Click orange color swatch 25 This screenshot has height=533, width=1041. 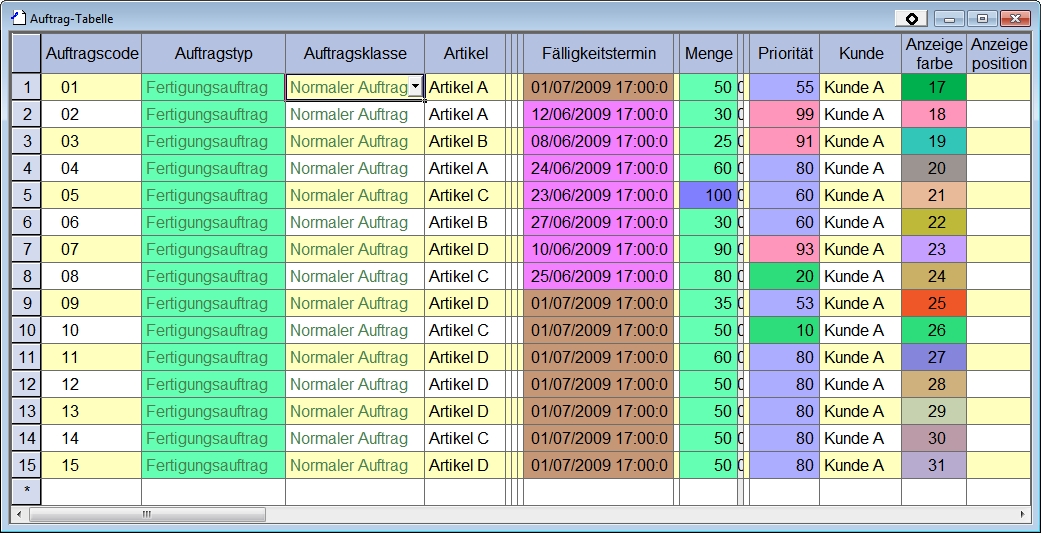pos(934,303)
